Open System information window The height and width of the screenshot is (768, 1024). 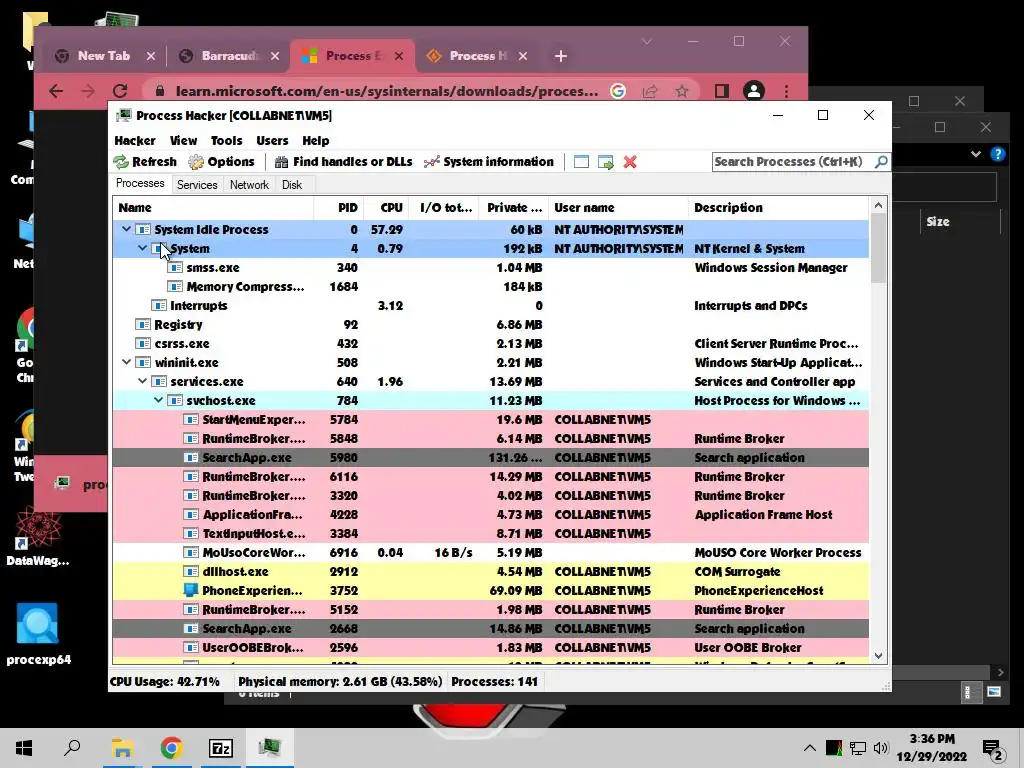click(488, 162)
